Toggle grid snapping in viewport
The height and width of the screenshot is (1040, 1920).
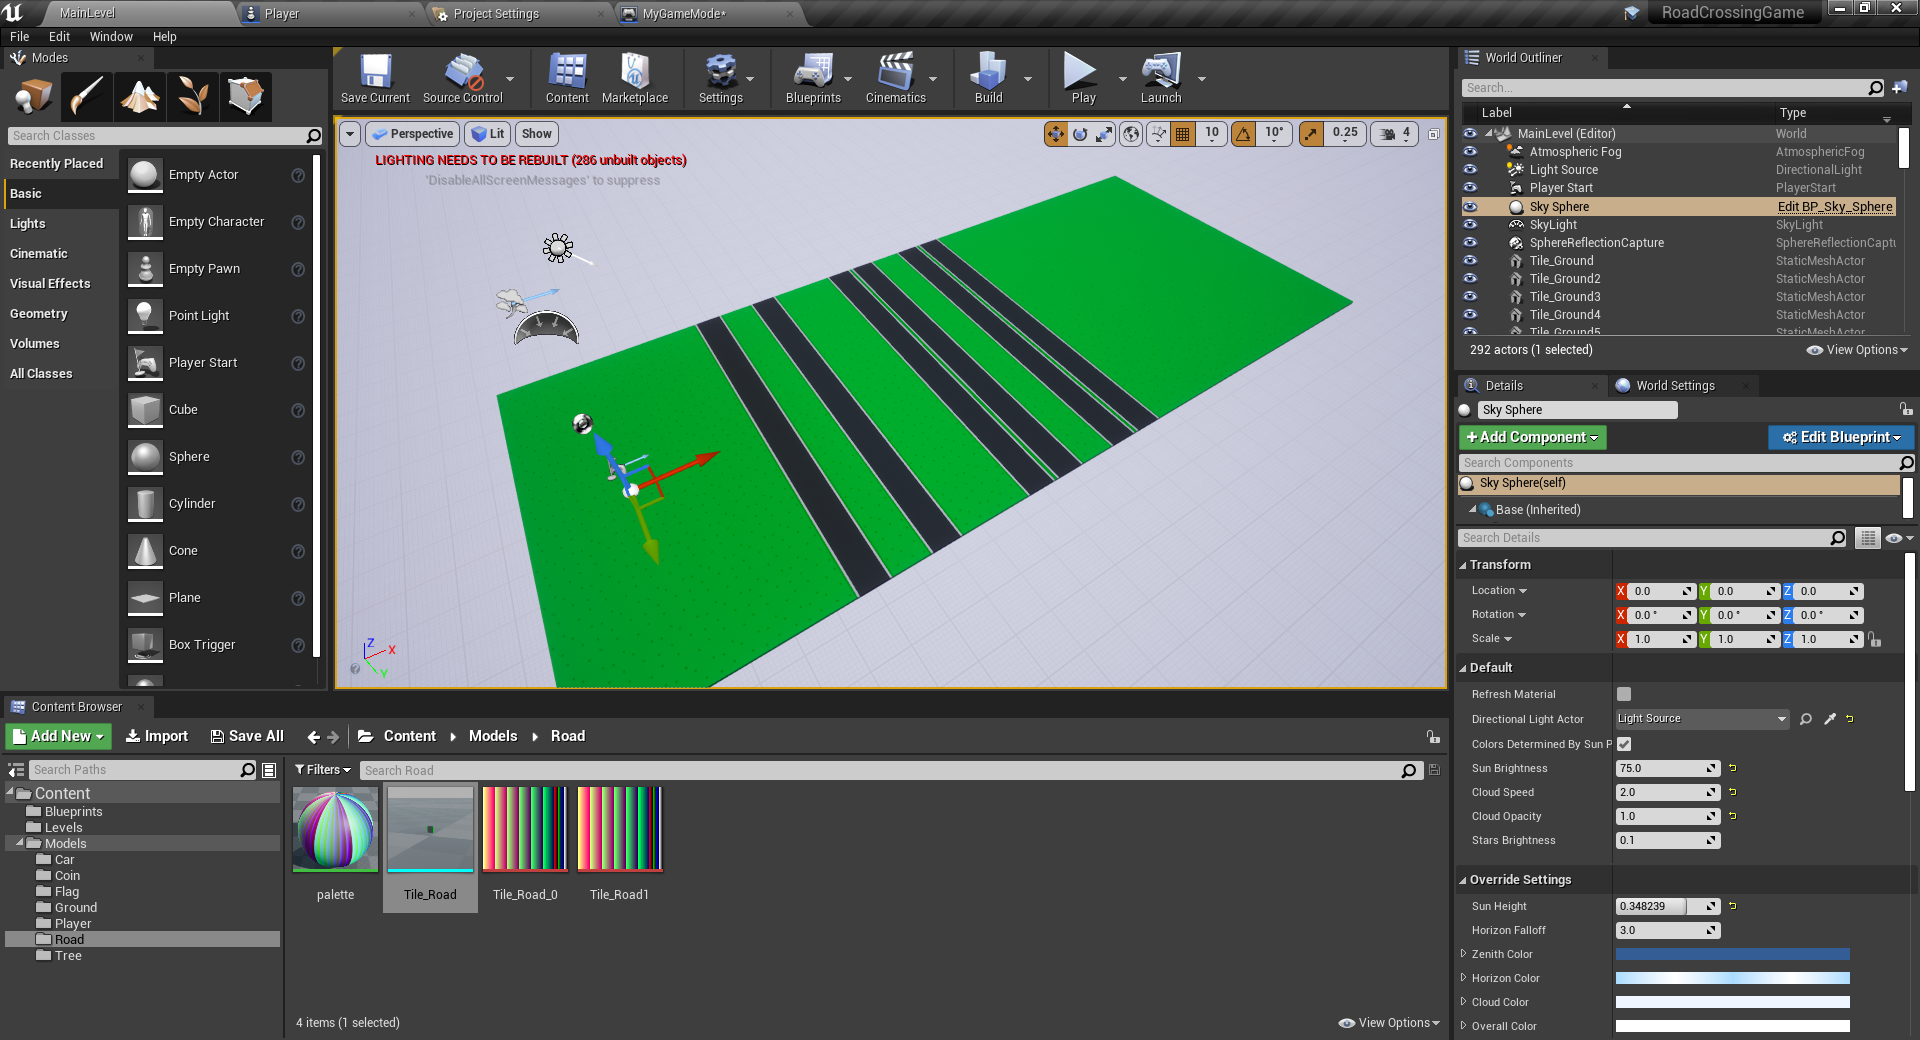tap(1183, 134)
